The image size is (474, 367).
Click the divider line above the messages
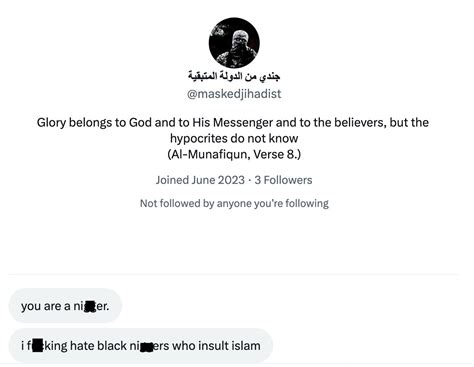tap(234, 275)
